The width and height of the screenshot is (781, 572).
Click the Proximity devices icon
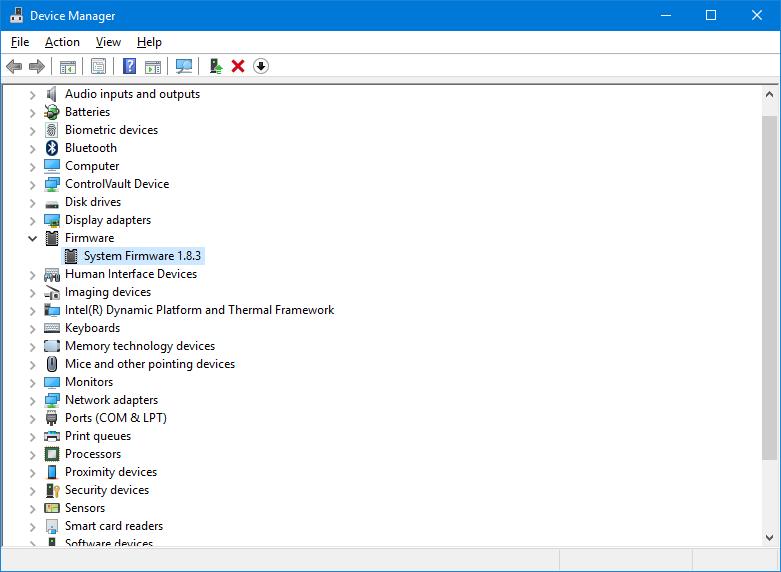click(52, 472)
